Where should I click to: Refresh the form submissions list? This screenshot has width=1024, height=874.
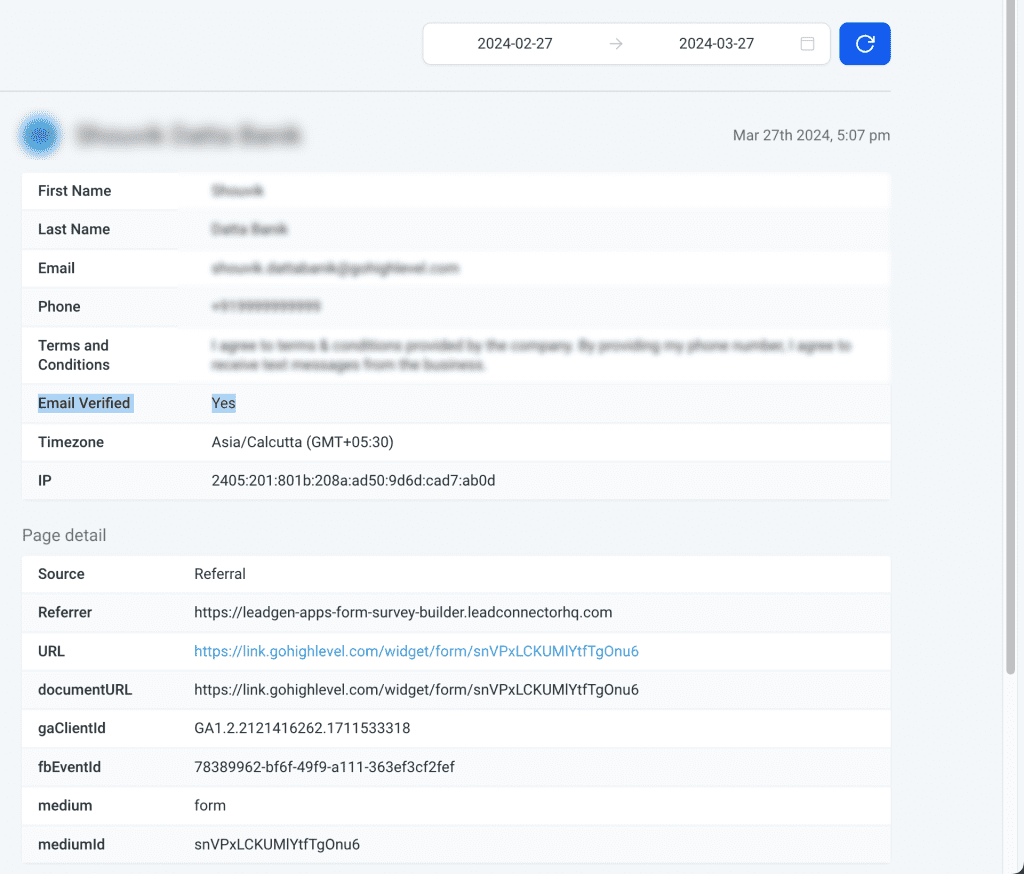(864, 43)
